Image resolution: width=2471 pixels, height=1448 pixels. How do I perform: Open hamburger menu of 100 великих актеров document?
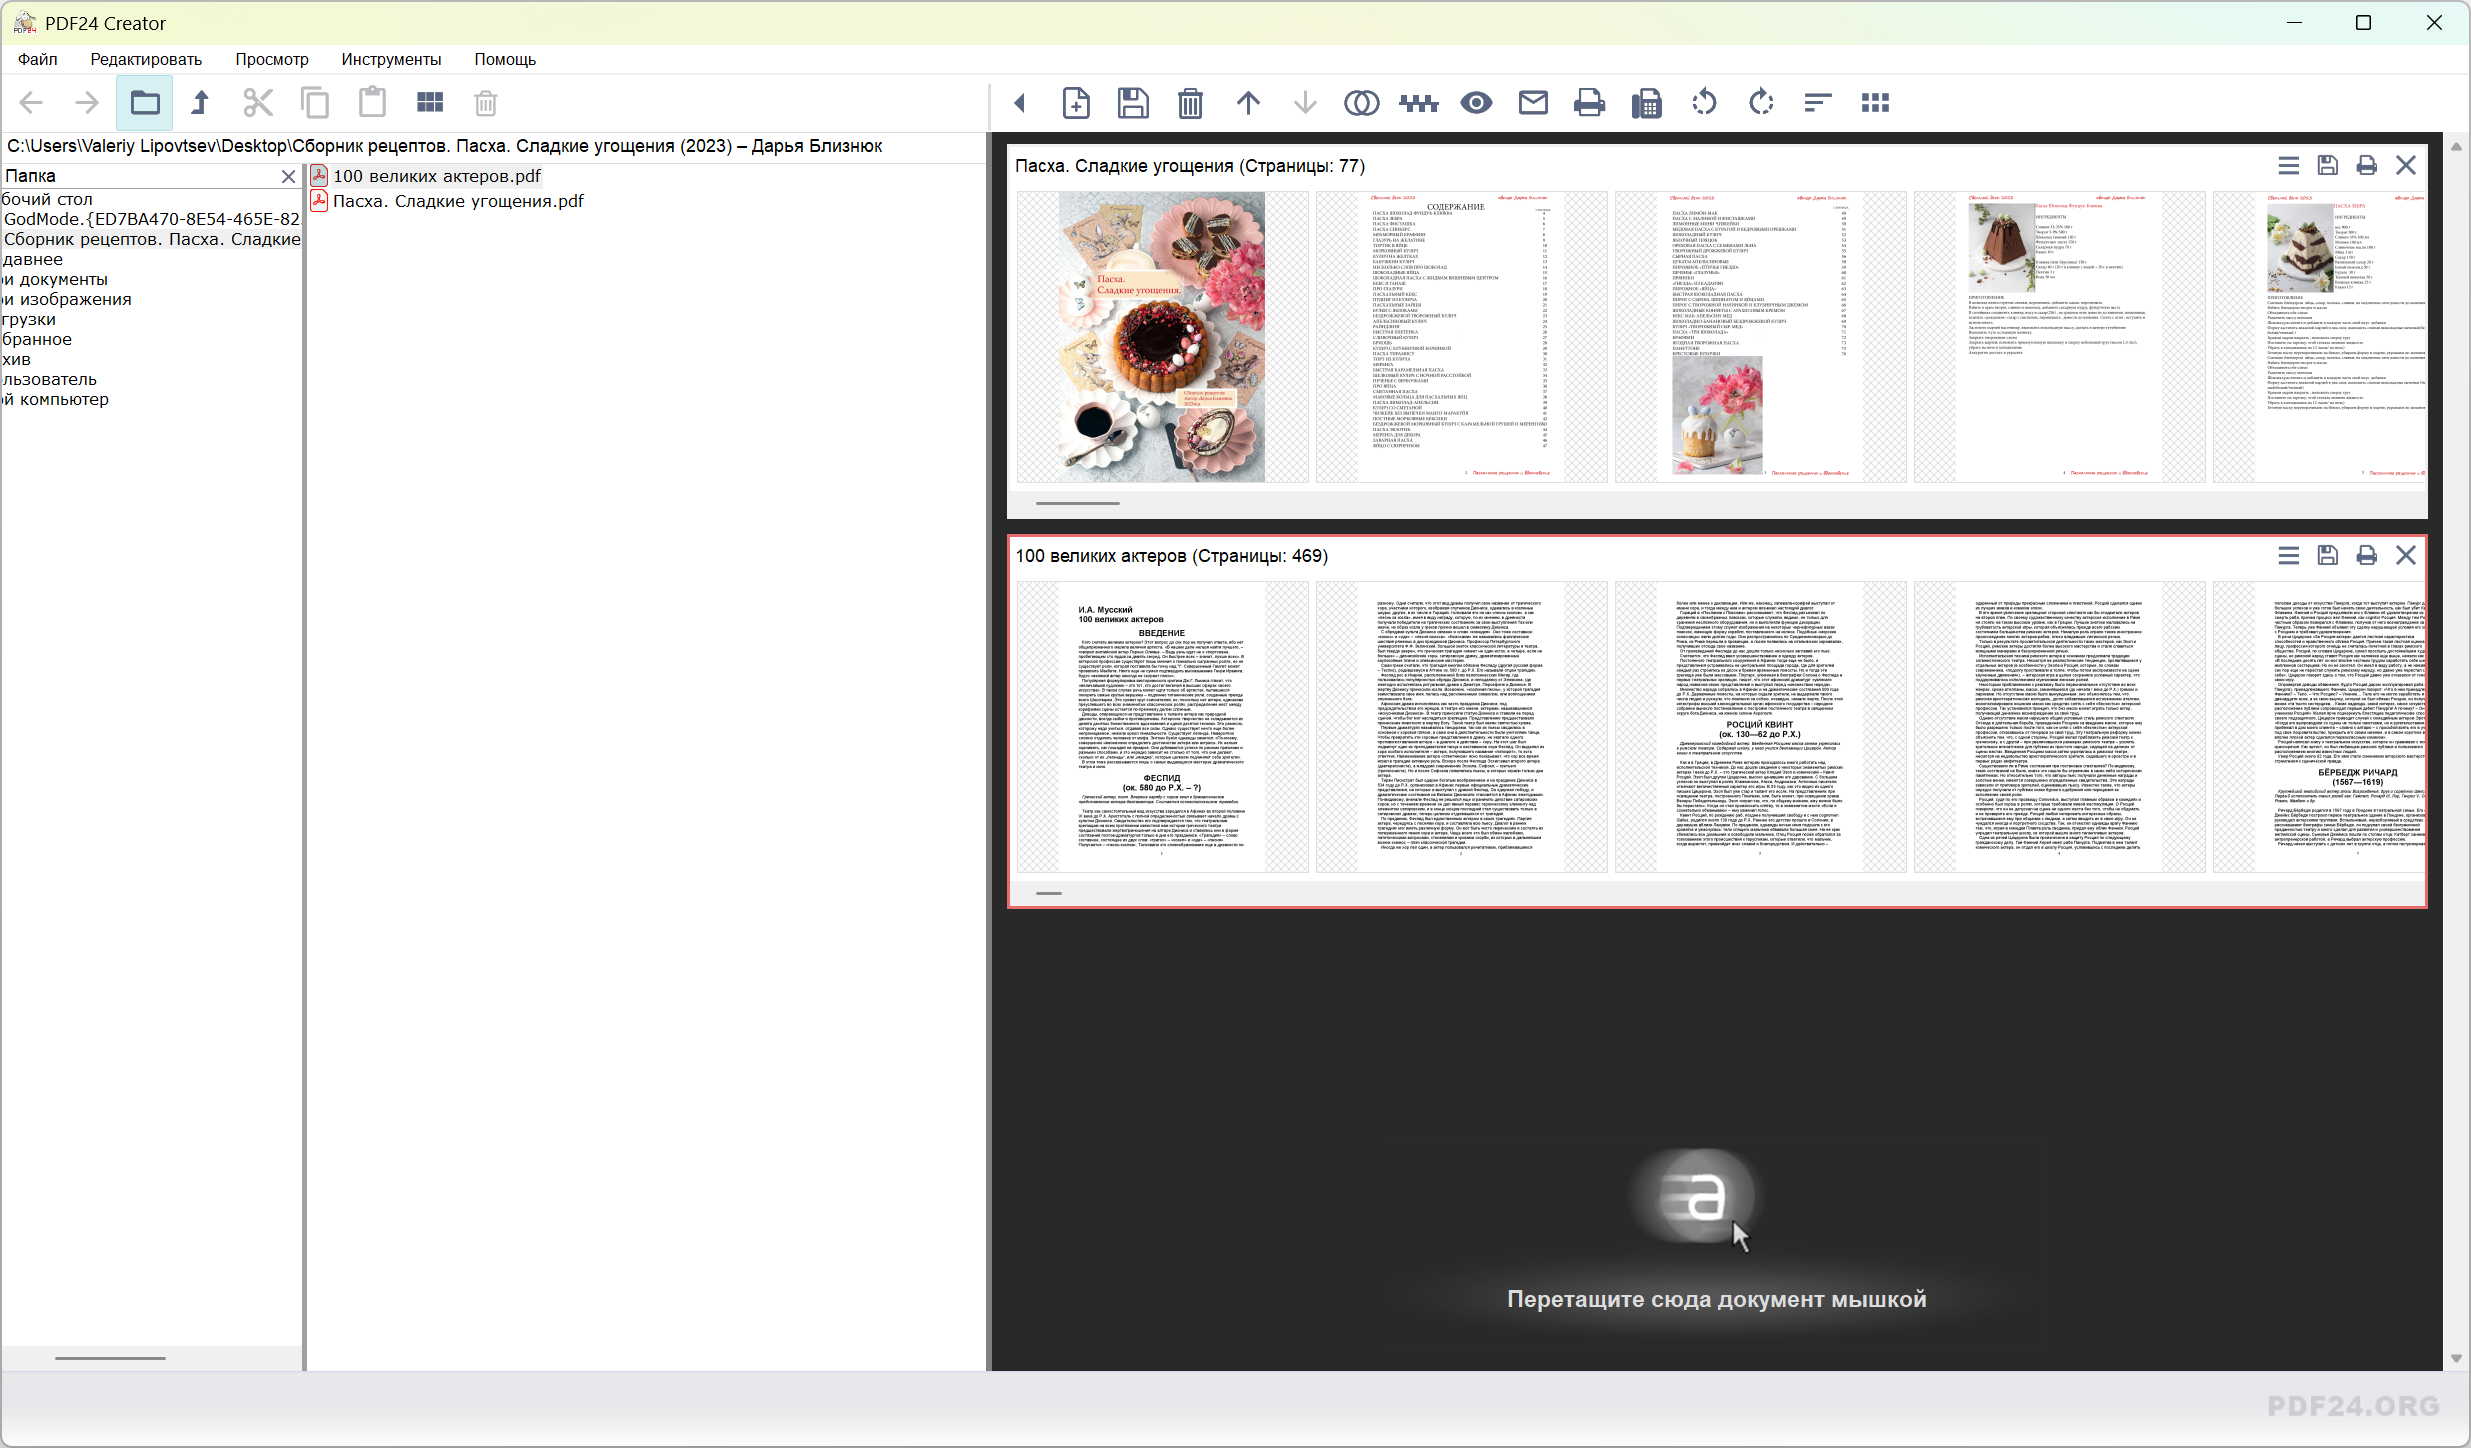click(2288, 556)
